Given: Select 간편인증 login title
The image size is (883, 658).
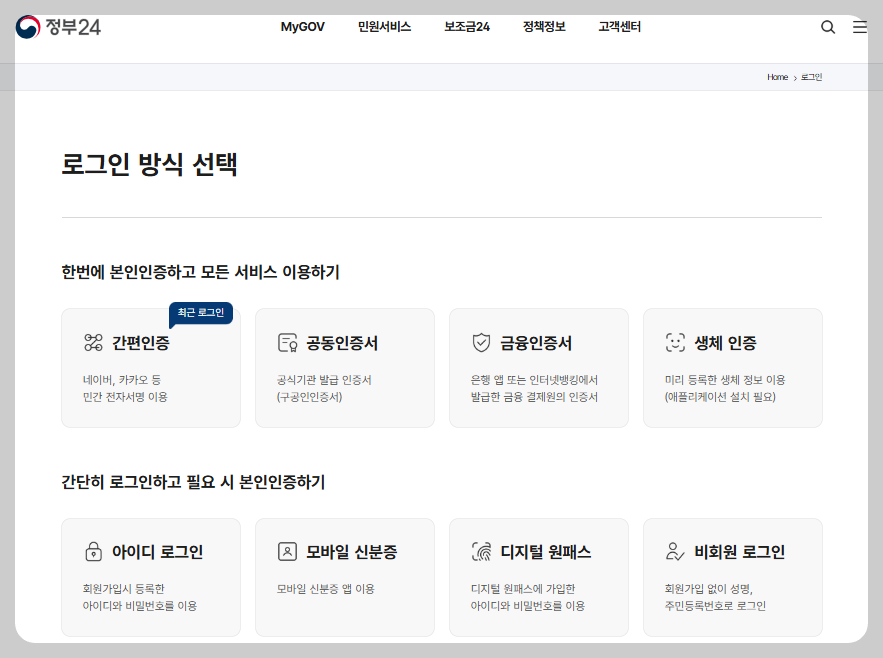Looking at the screenshot, I should (x=141, y=343).
